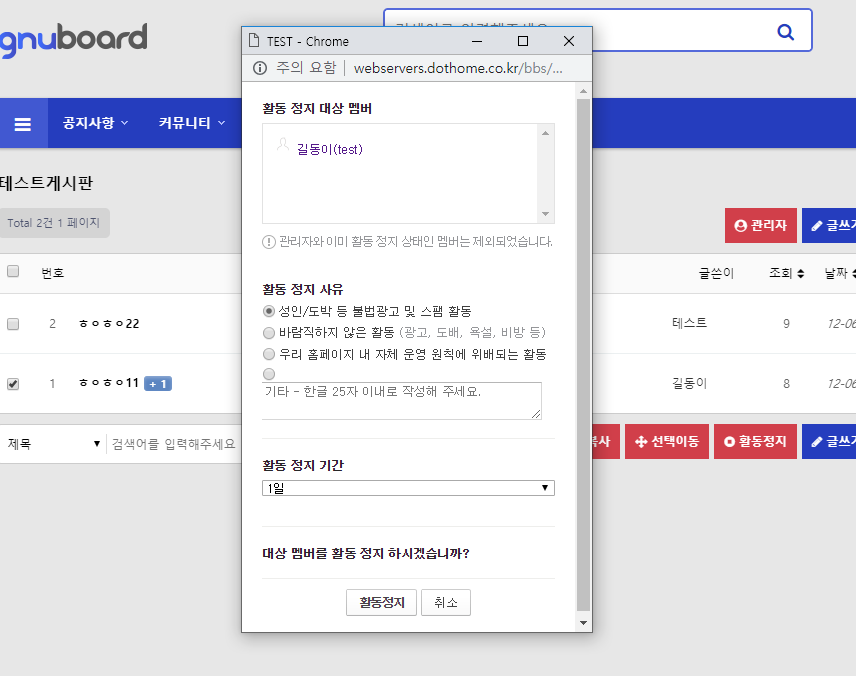Click the gnuboard logo

click(x=73, y=40)
